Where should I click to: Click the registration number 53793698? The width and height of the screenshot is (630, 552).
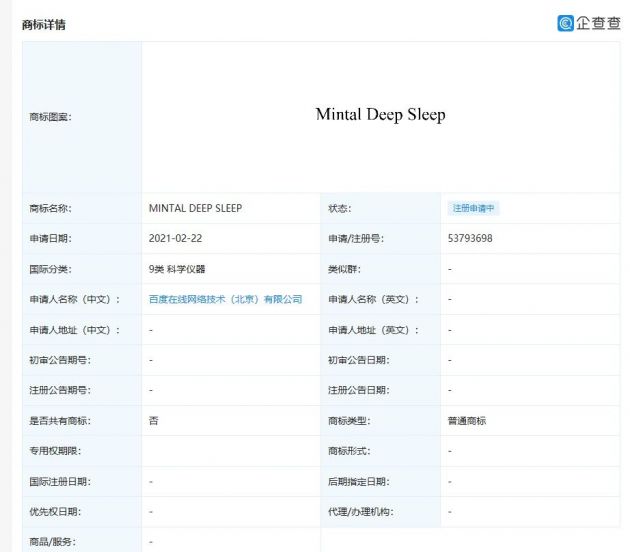[470, 239]
